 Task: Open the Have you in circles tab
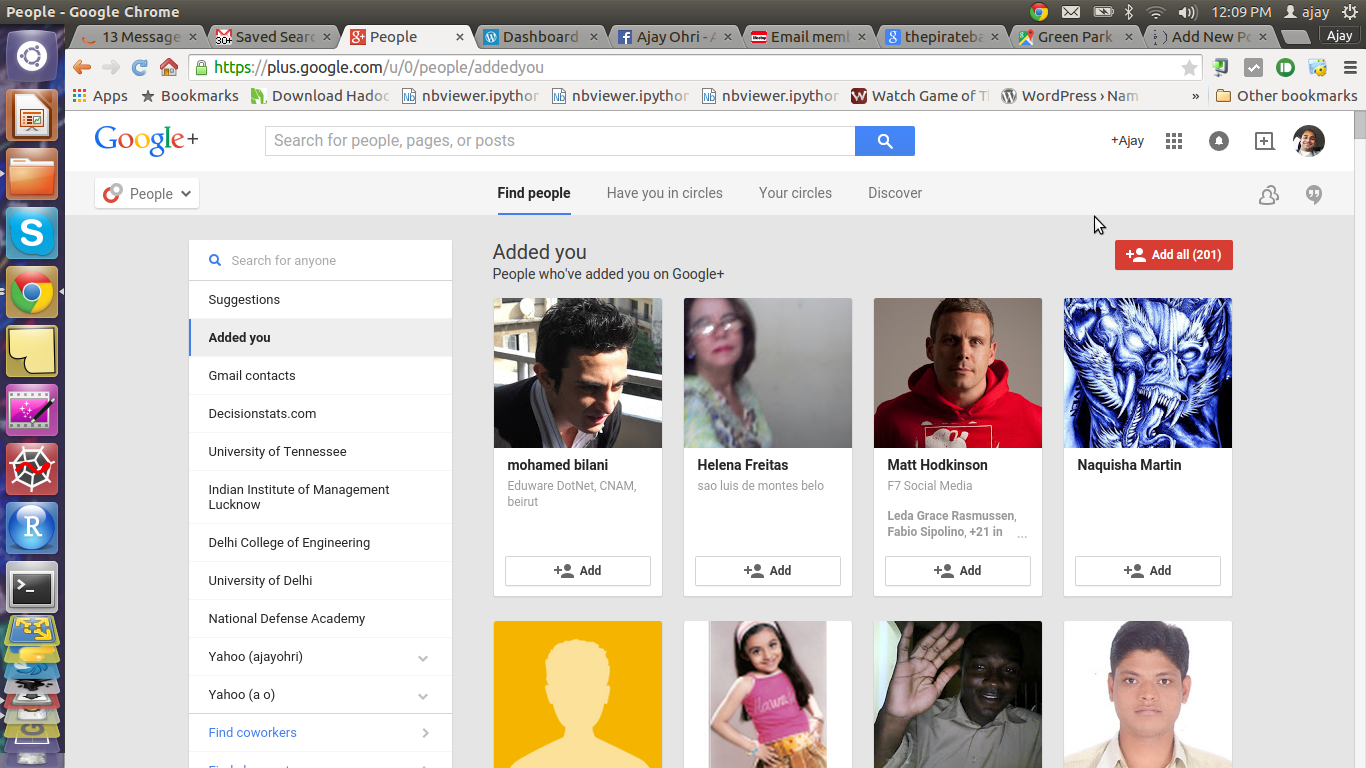664,193
